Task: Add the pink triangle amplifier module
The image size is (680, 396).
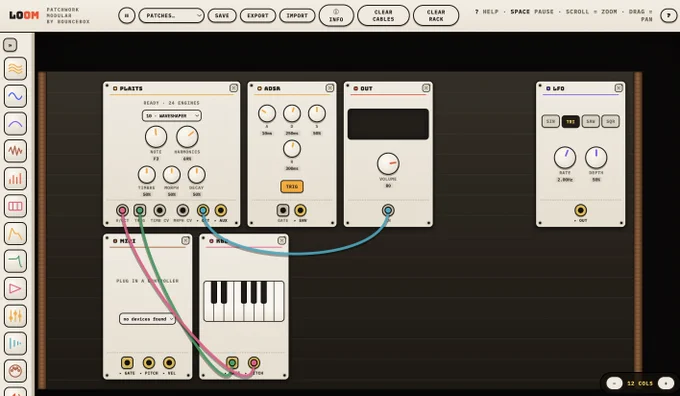Action: click(15, 288)
